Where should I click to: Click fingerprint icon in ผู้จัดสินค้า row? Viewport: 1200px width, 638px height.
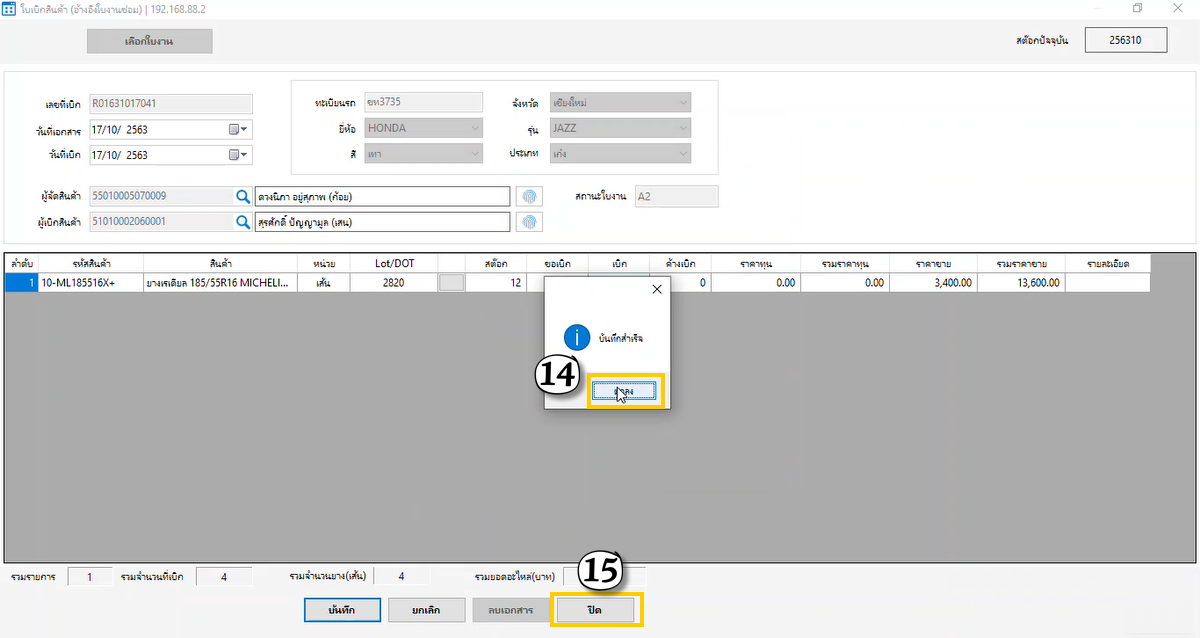coord(529,196)
